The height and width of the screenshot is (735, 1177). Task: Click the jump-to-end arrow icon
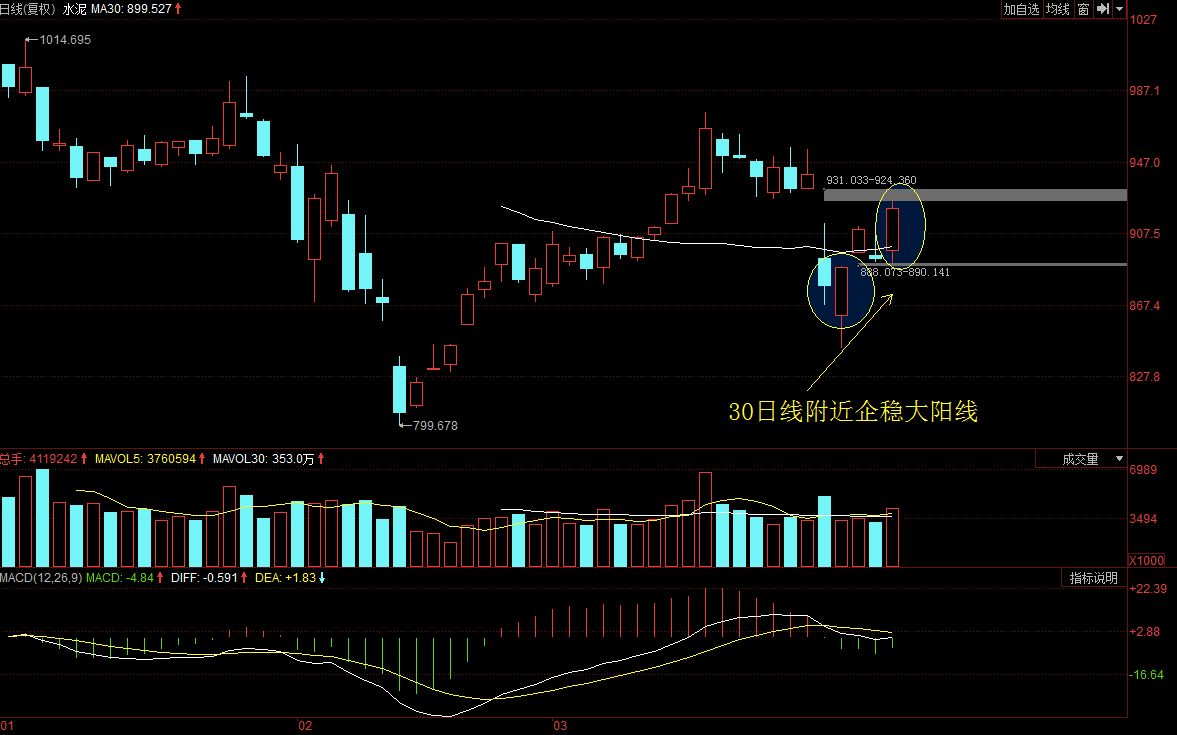[1103, 9]
